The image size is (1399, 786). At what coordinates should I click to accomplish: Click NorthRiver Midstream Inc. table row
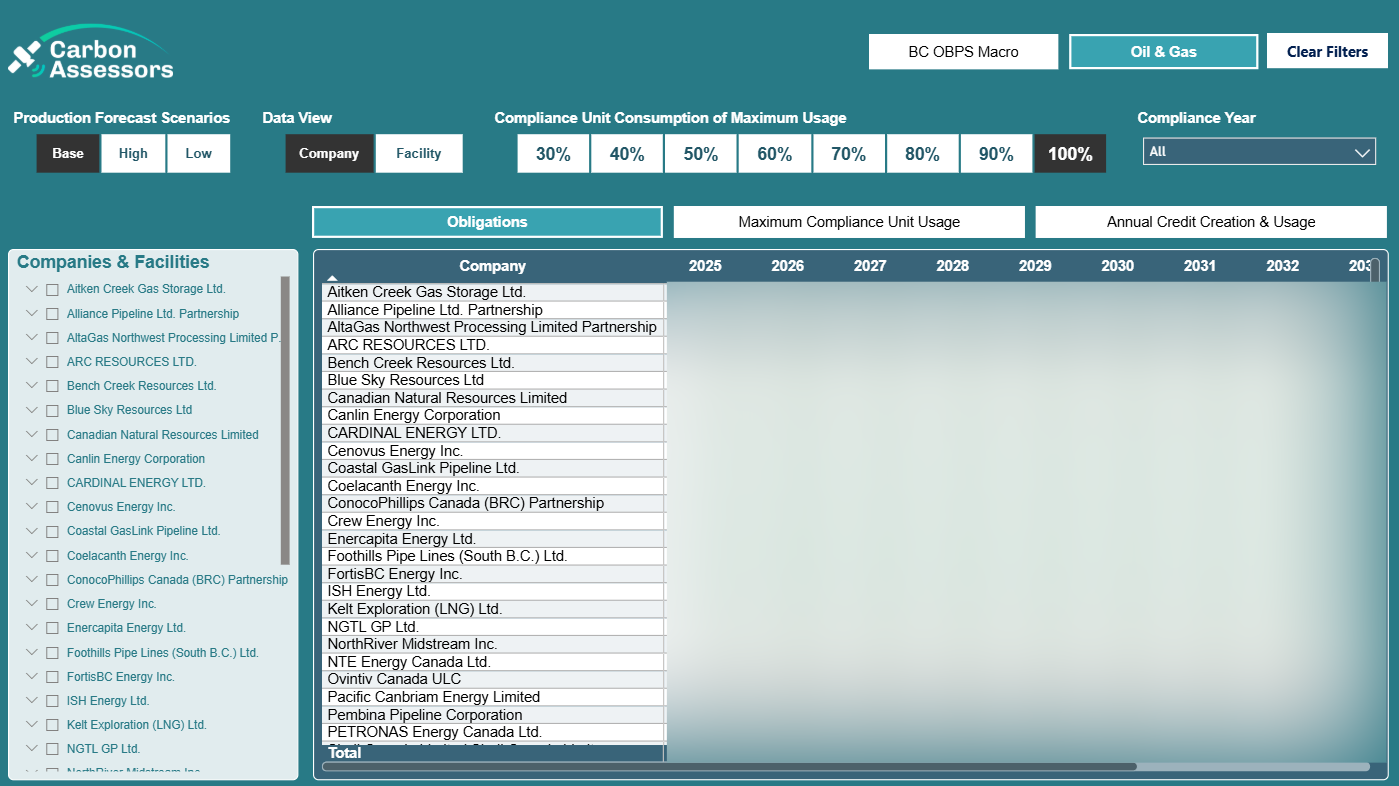pyautogui.click(x=494, y=644)
